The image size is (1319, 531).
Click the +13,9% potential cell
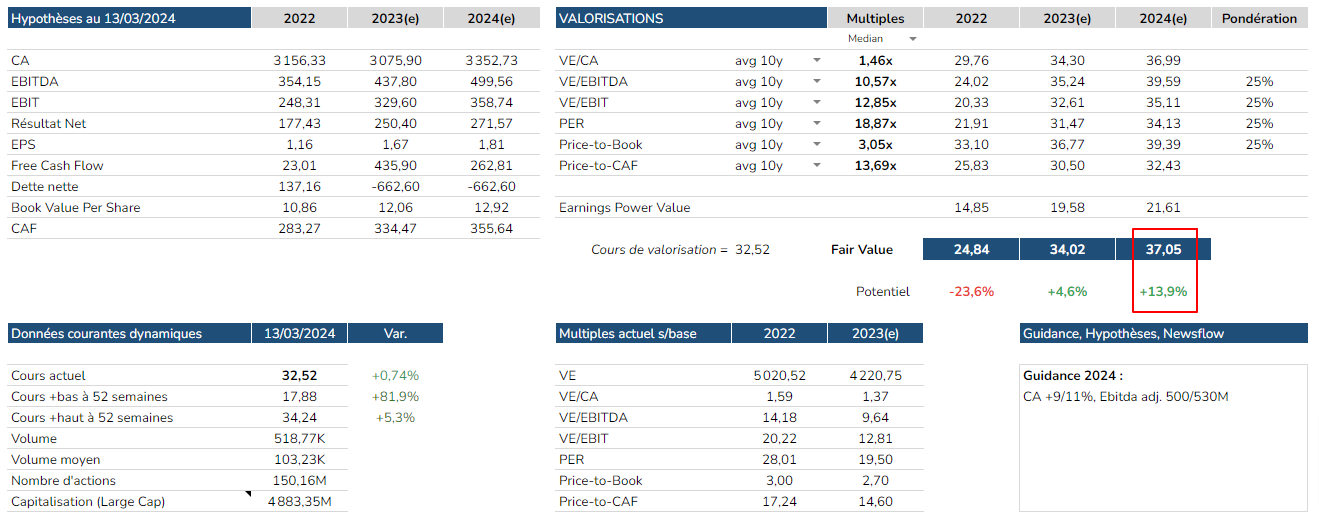coord(1163,292)
